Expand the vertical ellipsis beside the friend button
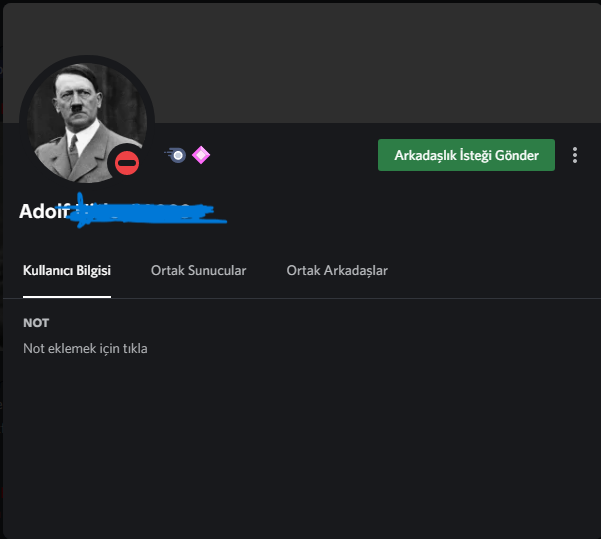This screenshot has width=601, height=539. tap(575, 155)
